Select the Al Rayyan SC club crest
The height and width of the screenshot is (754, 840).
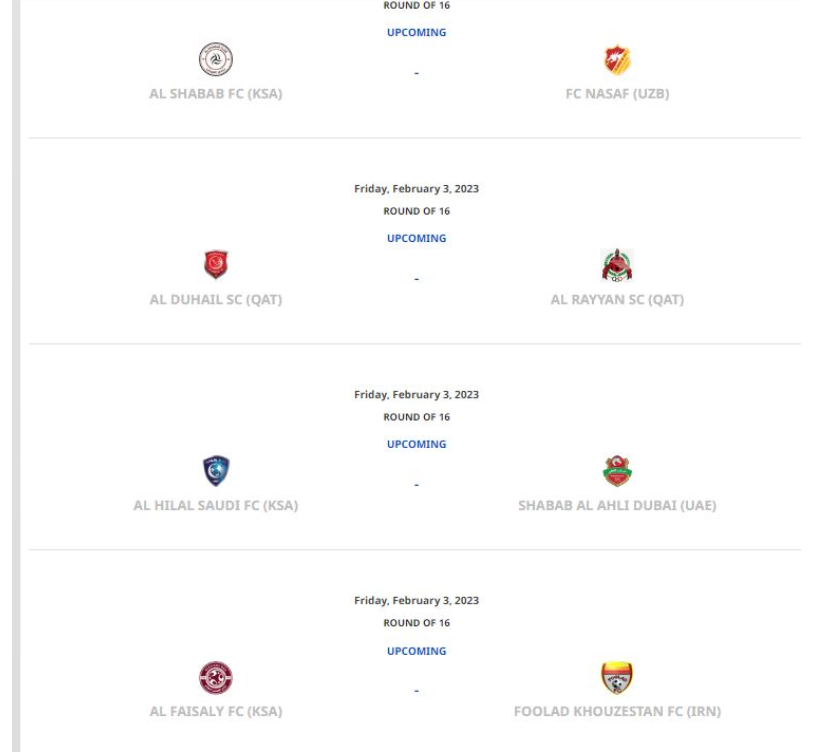coord(617,265)
